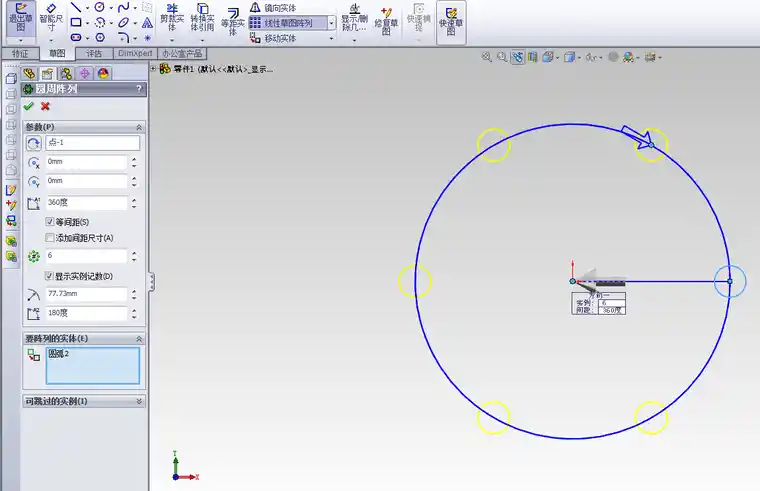The width and height of the screenshot is (760, 491).
Task: Select the Text (A) sketch tool
Action: [x=147, y=22]
